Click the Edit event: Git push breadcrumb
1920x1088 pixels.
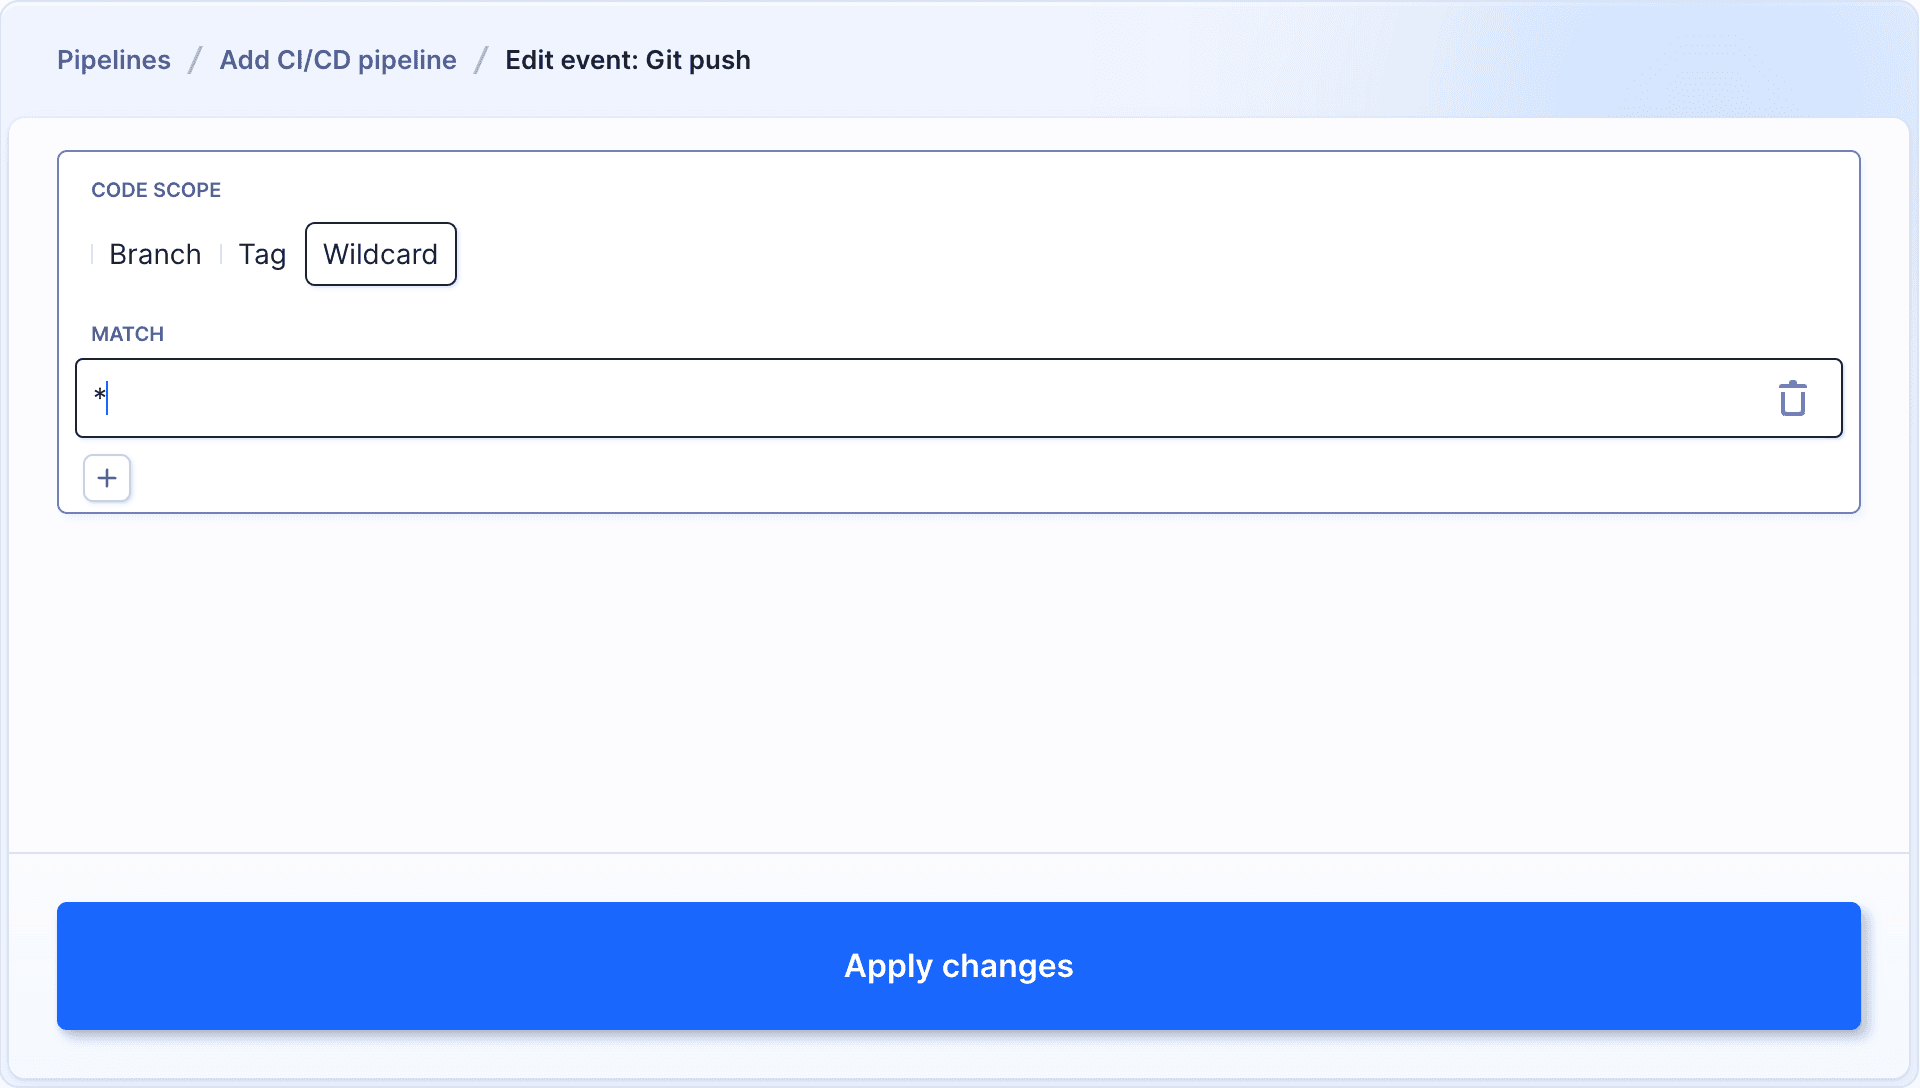tap(627, 60)
